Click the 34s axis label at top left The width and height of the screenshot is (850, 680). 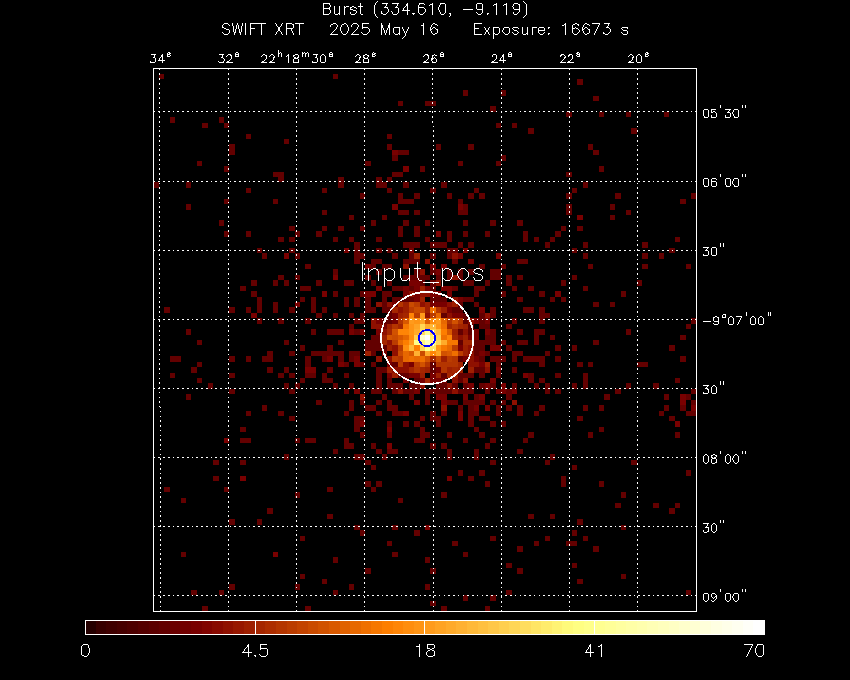click(x=160, y=58)
